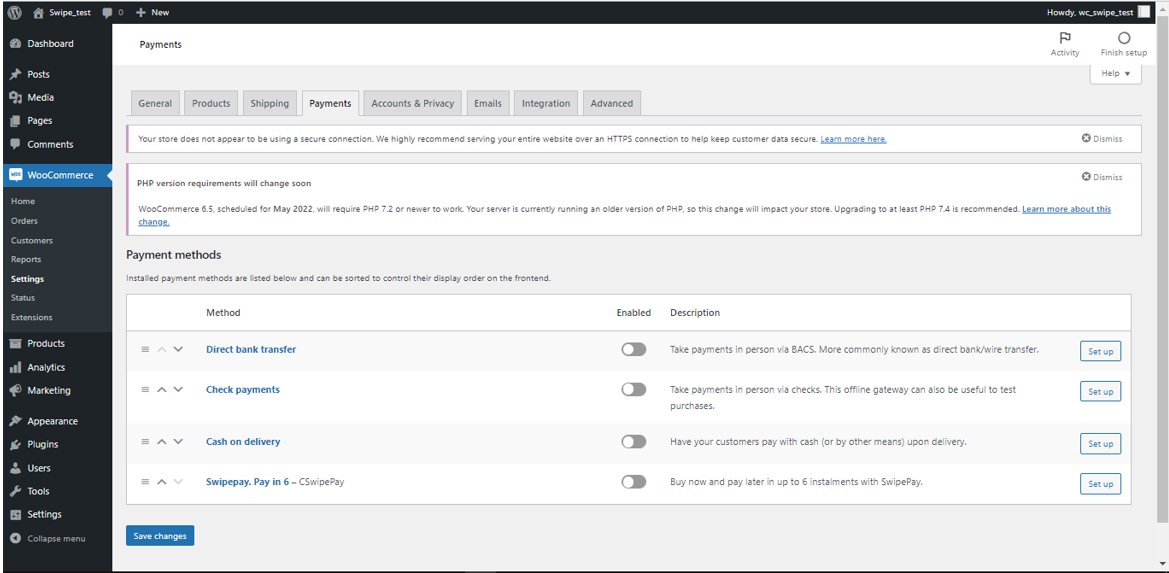1169x573 pixels.
Task: Set up Cash on delivery
Action: click(x=1100, y=443)
